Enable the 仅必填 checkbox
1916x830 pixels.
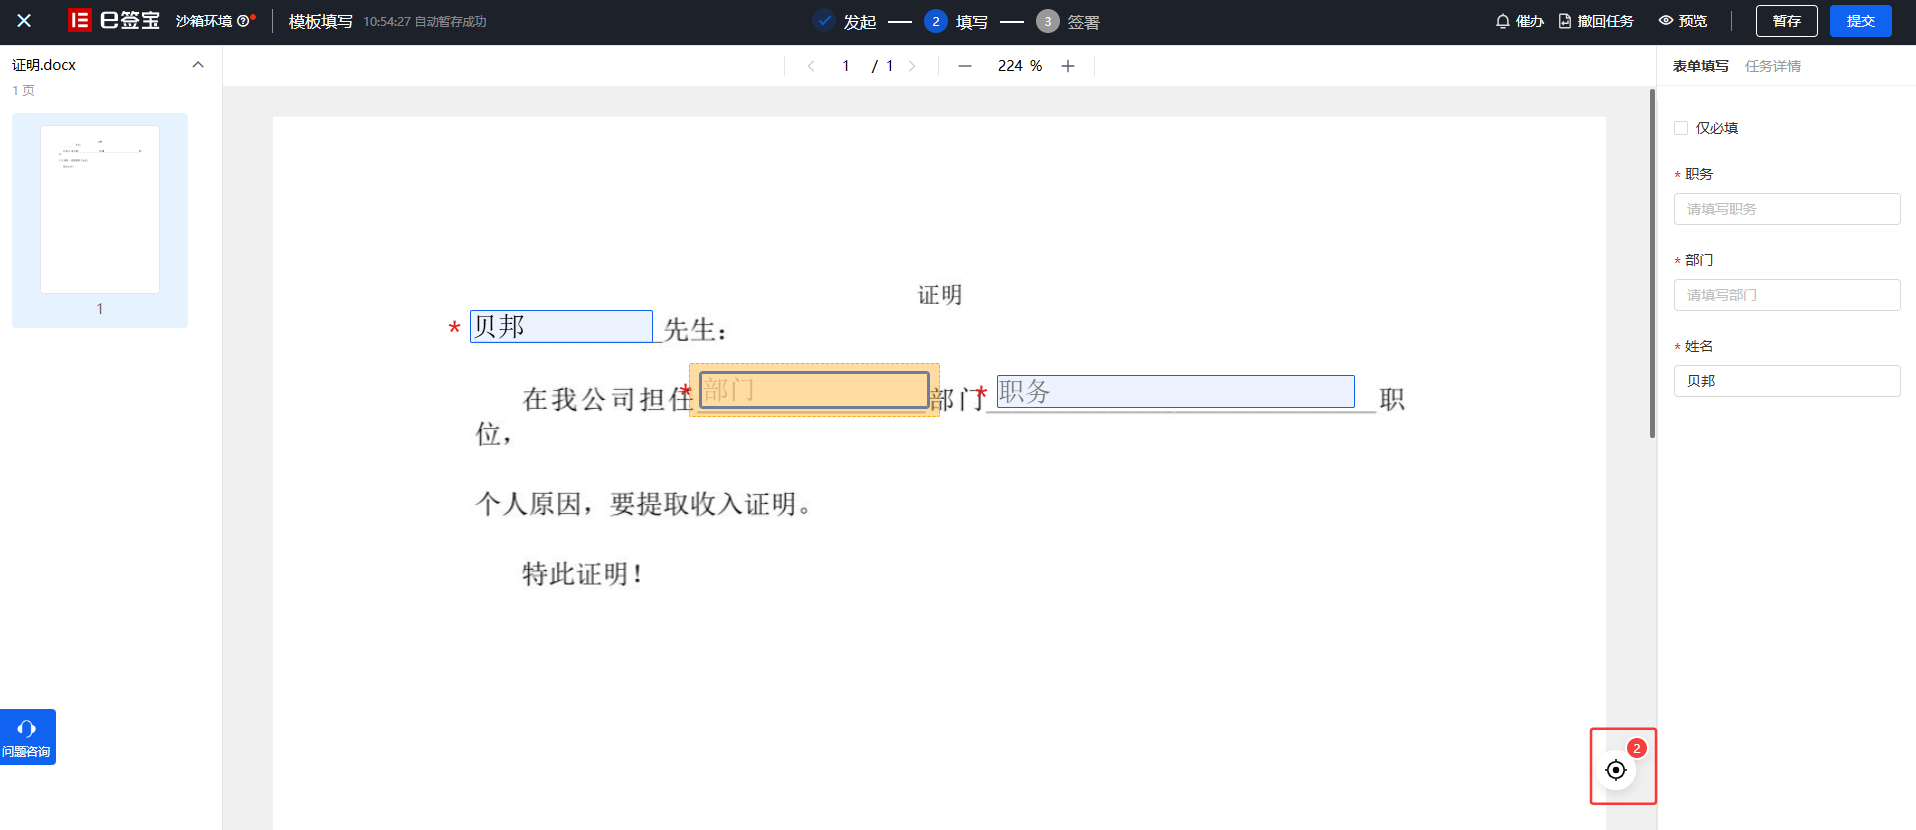[1681, 128]
